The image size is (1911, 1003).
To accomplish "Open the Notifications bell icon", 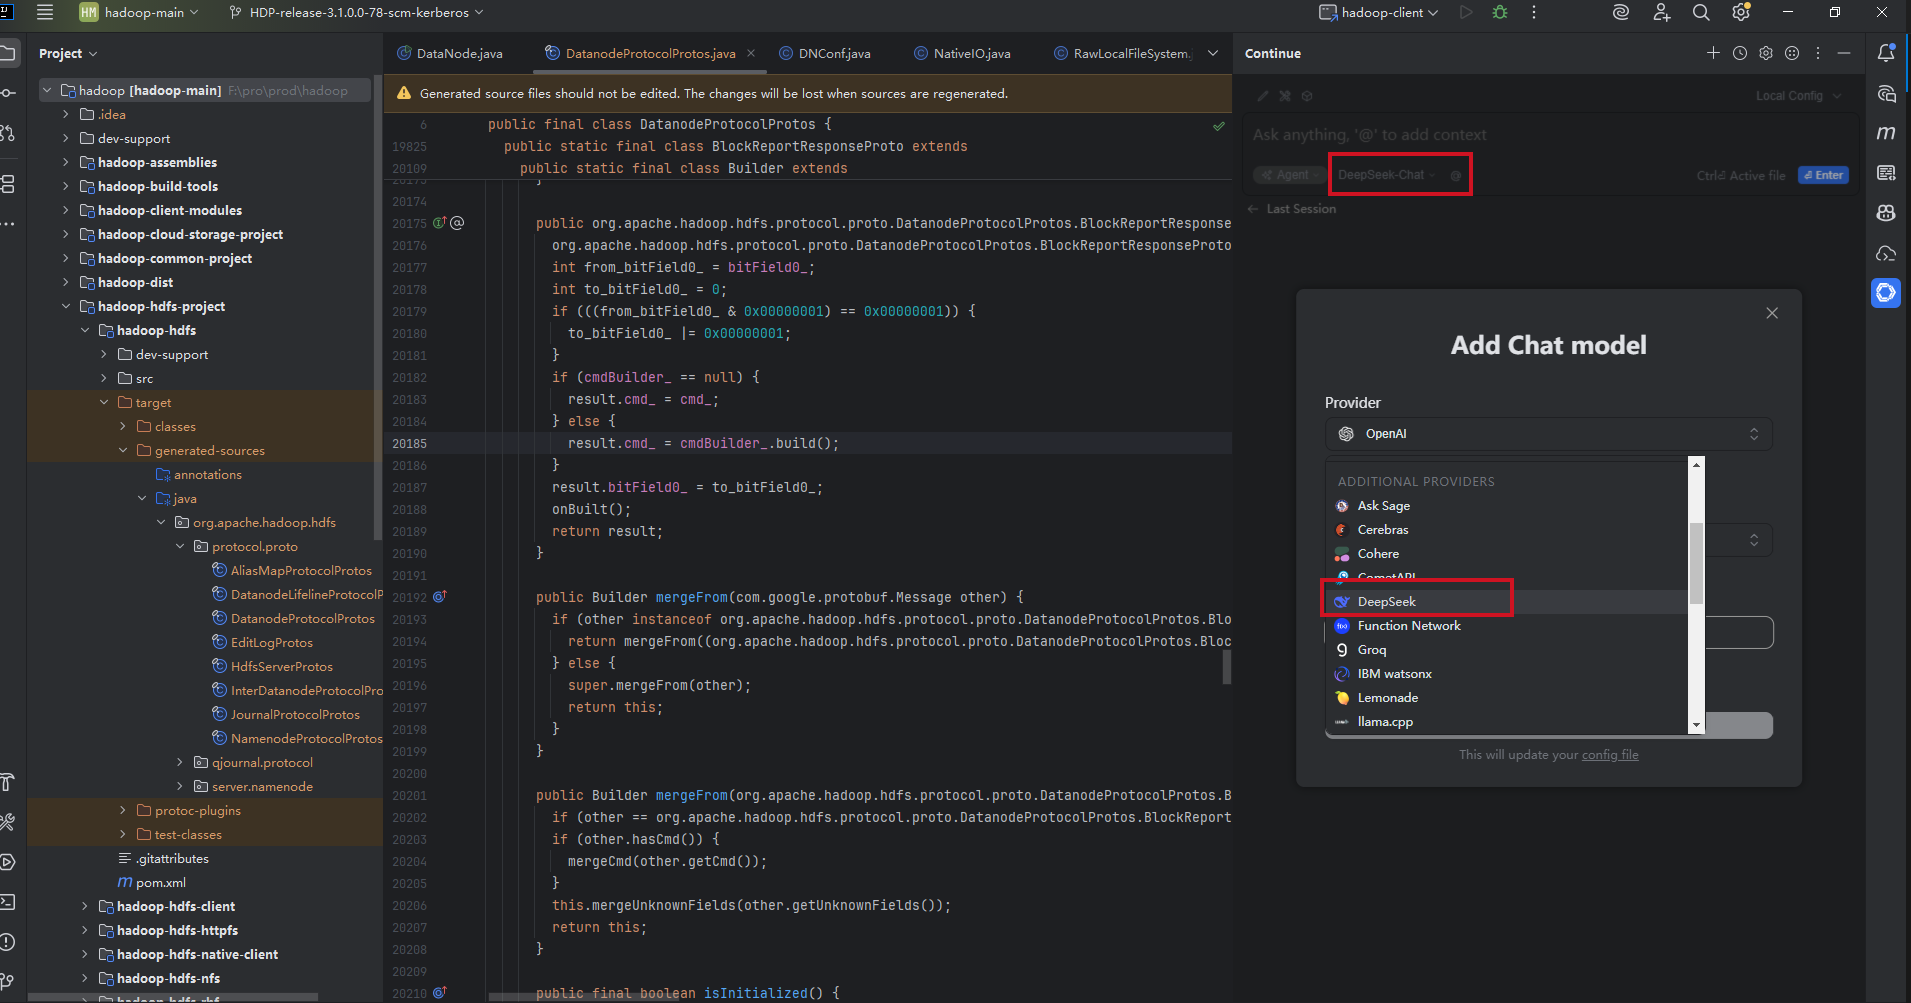I will pos(1886,53).
